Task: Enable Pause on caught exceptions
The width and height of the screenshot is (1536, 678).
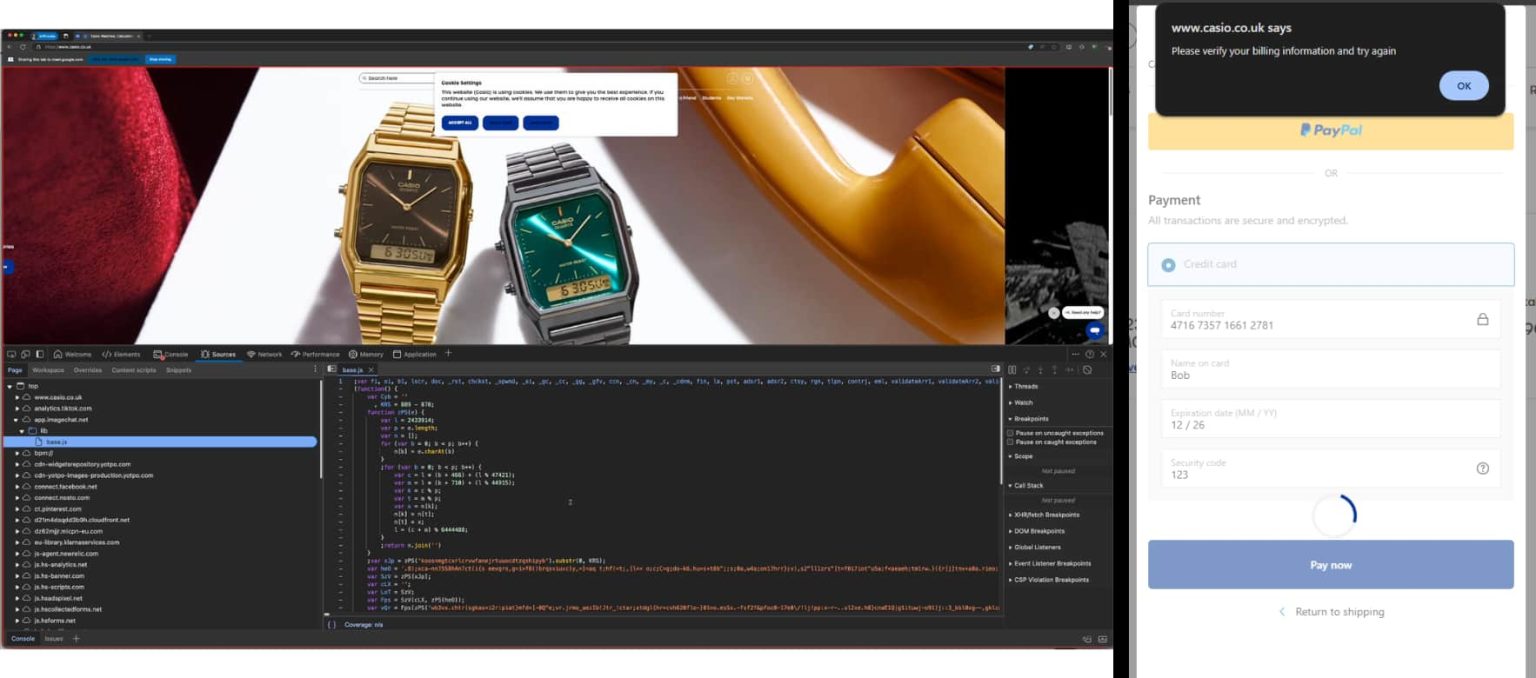Action: [1011, 442]
